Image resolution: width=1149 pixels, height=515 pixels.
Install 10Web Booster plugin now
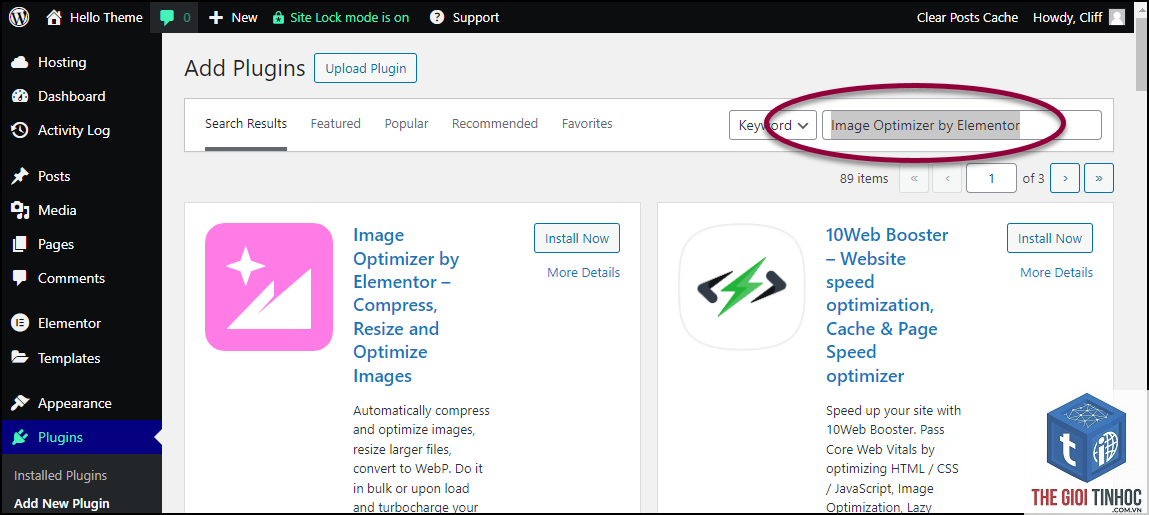click(x=1050, y=238)
